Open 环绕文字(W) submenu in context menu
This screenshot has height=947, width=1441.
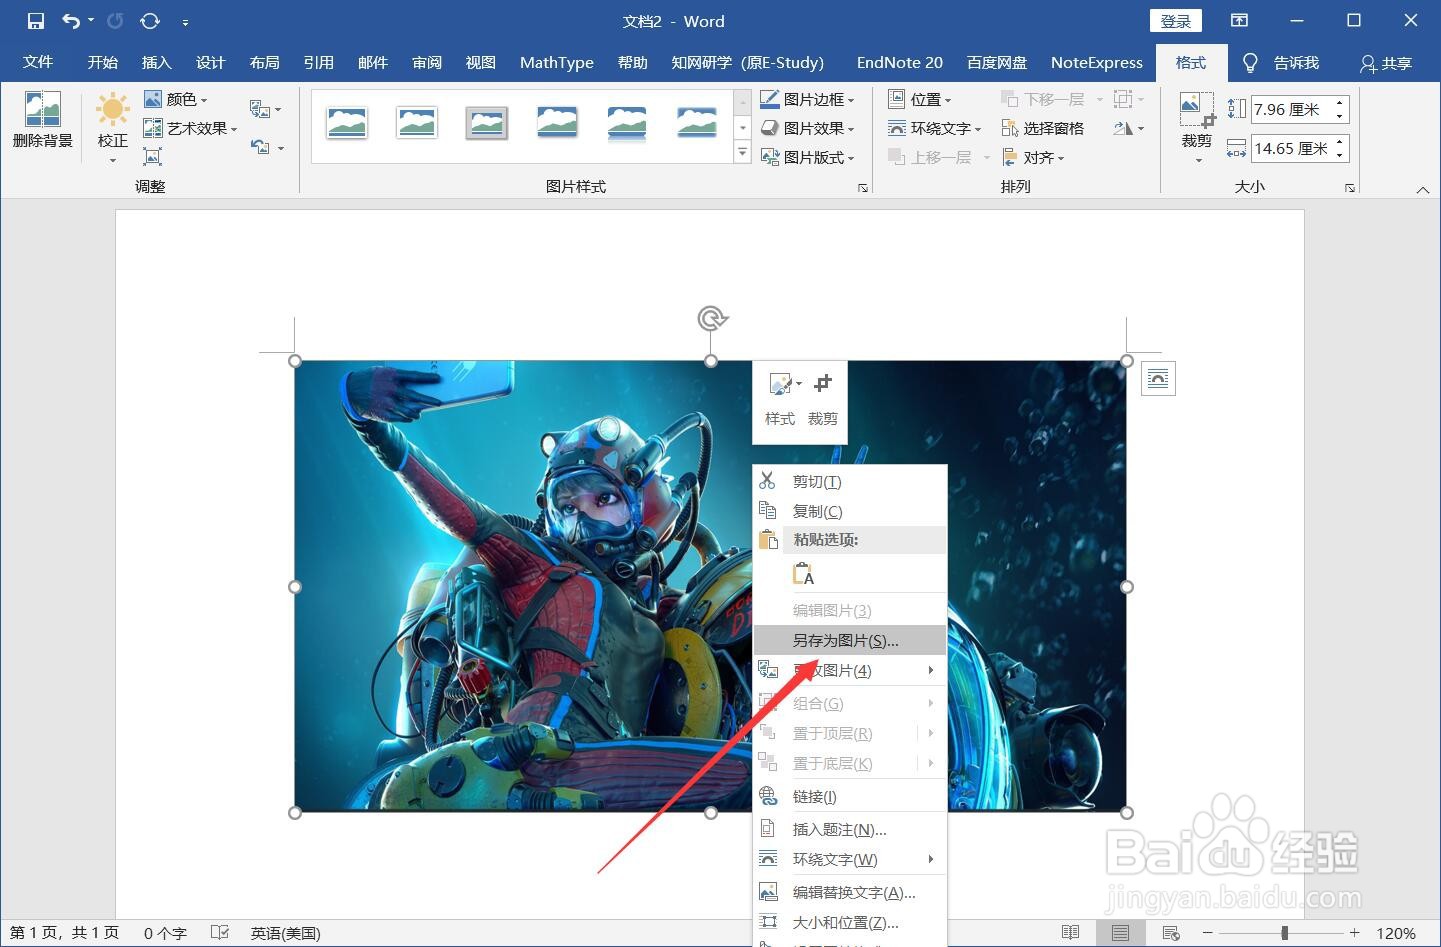tap(850, 859)
